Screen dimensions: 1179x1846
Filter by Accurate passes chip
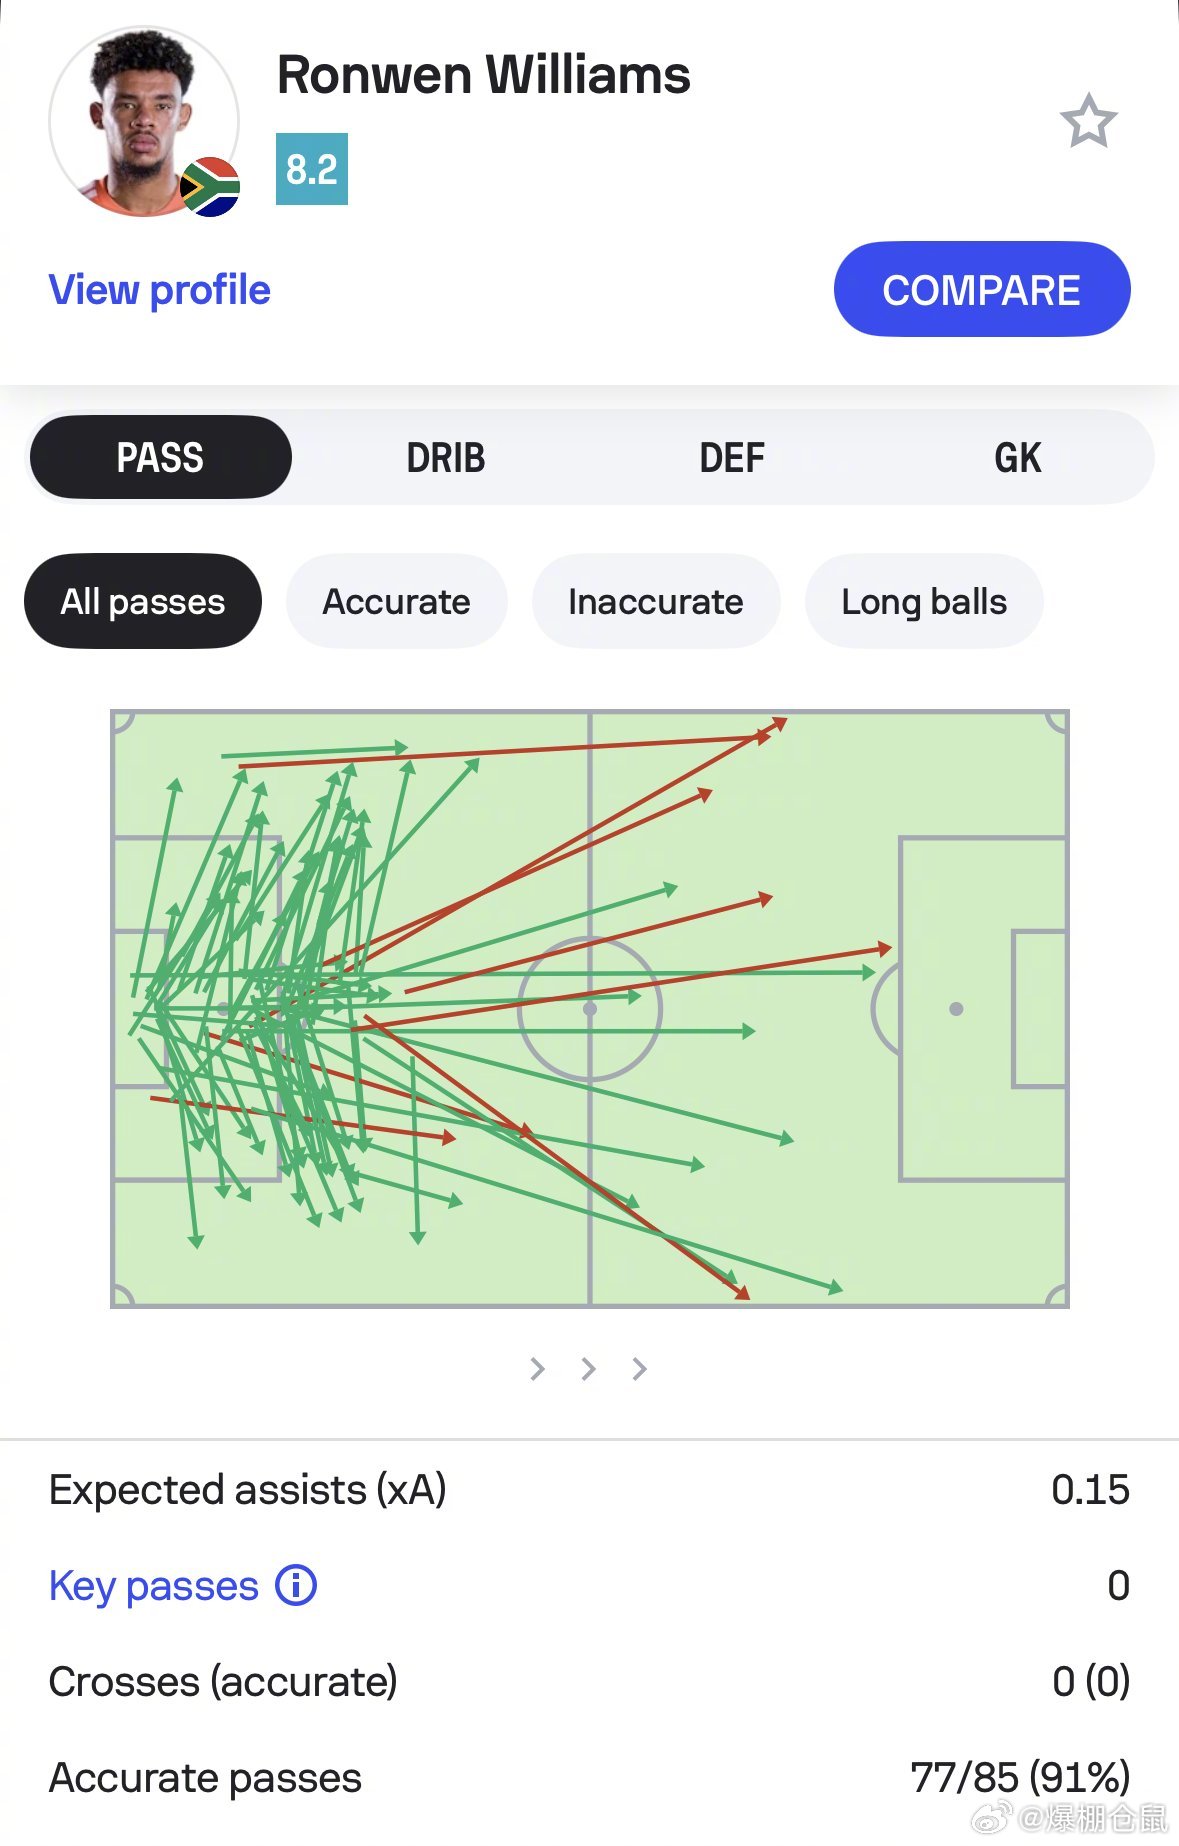click(396, 601)
